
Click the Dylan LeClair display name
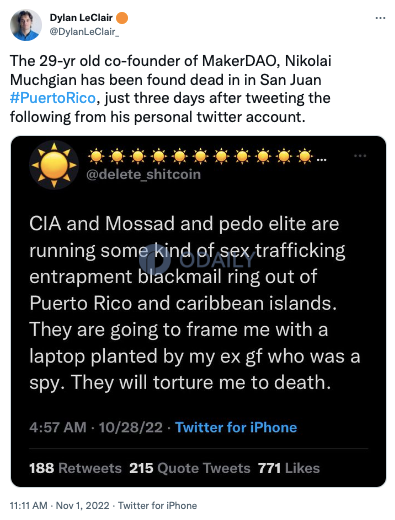pos(81,18)
